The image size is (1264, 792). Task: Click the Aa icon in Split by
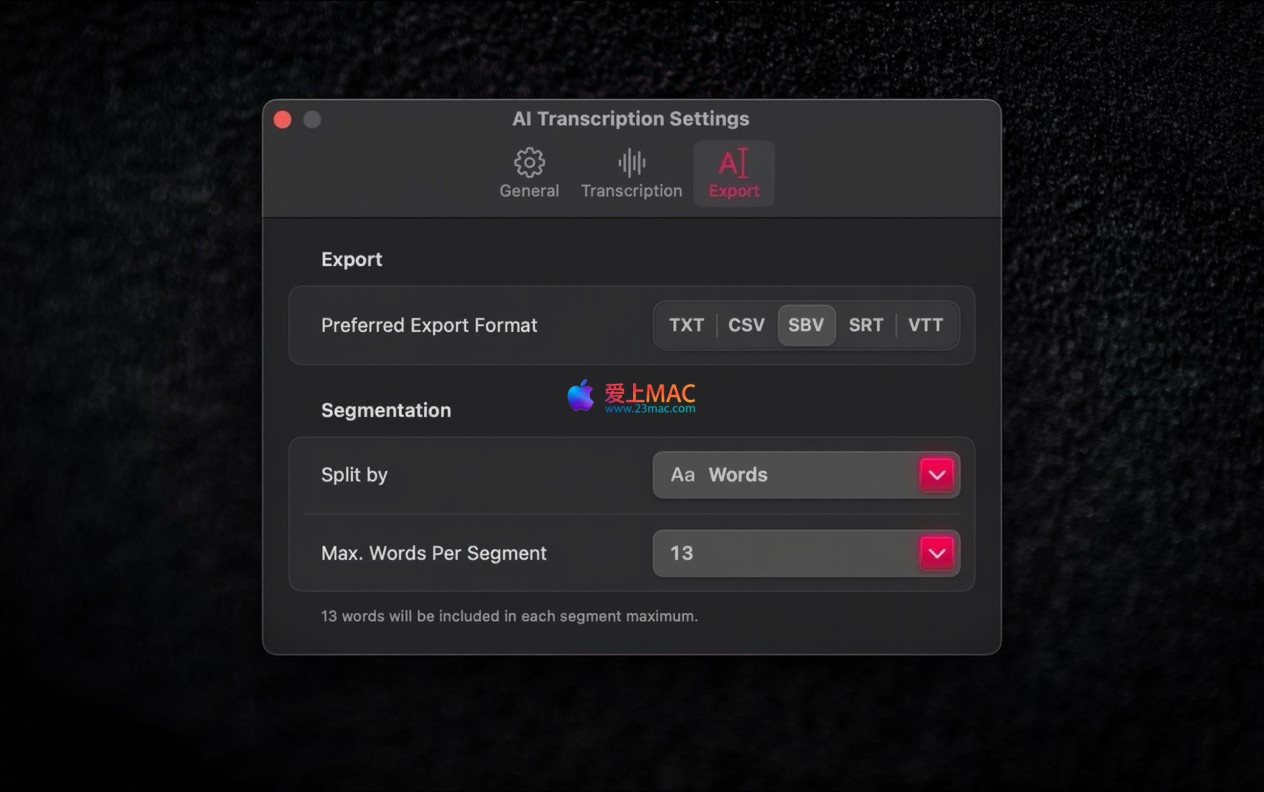click(x=683, y=475)
